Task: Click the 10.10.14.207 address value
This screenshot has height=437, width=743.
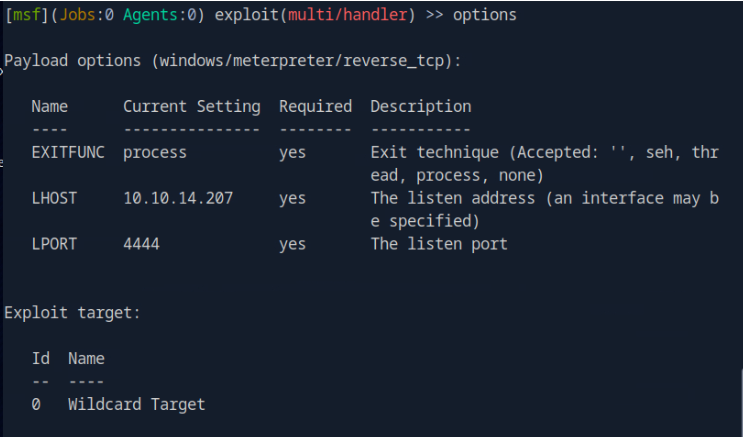Action: 177,198
